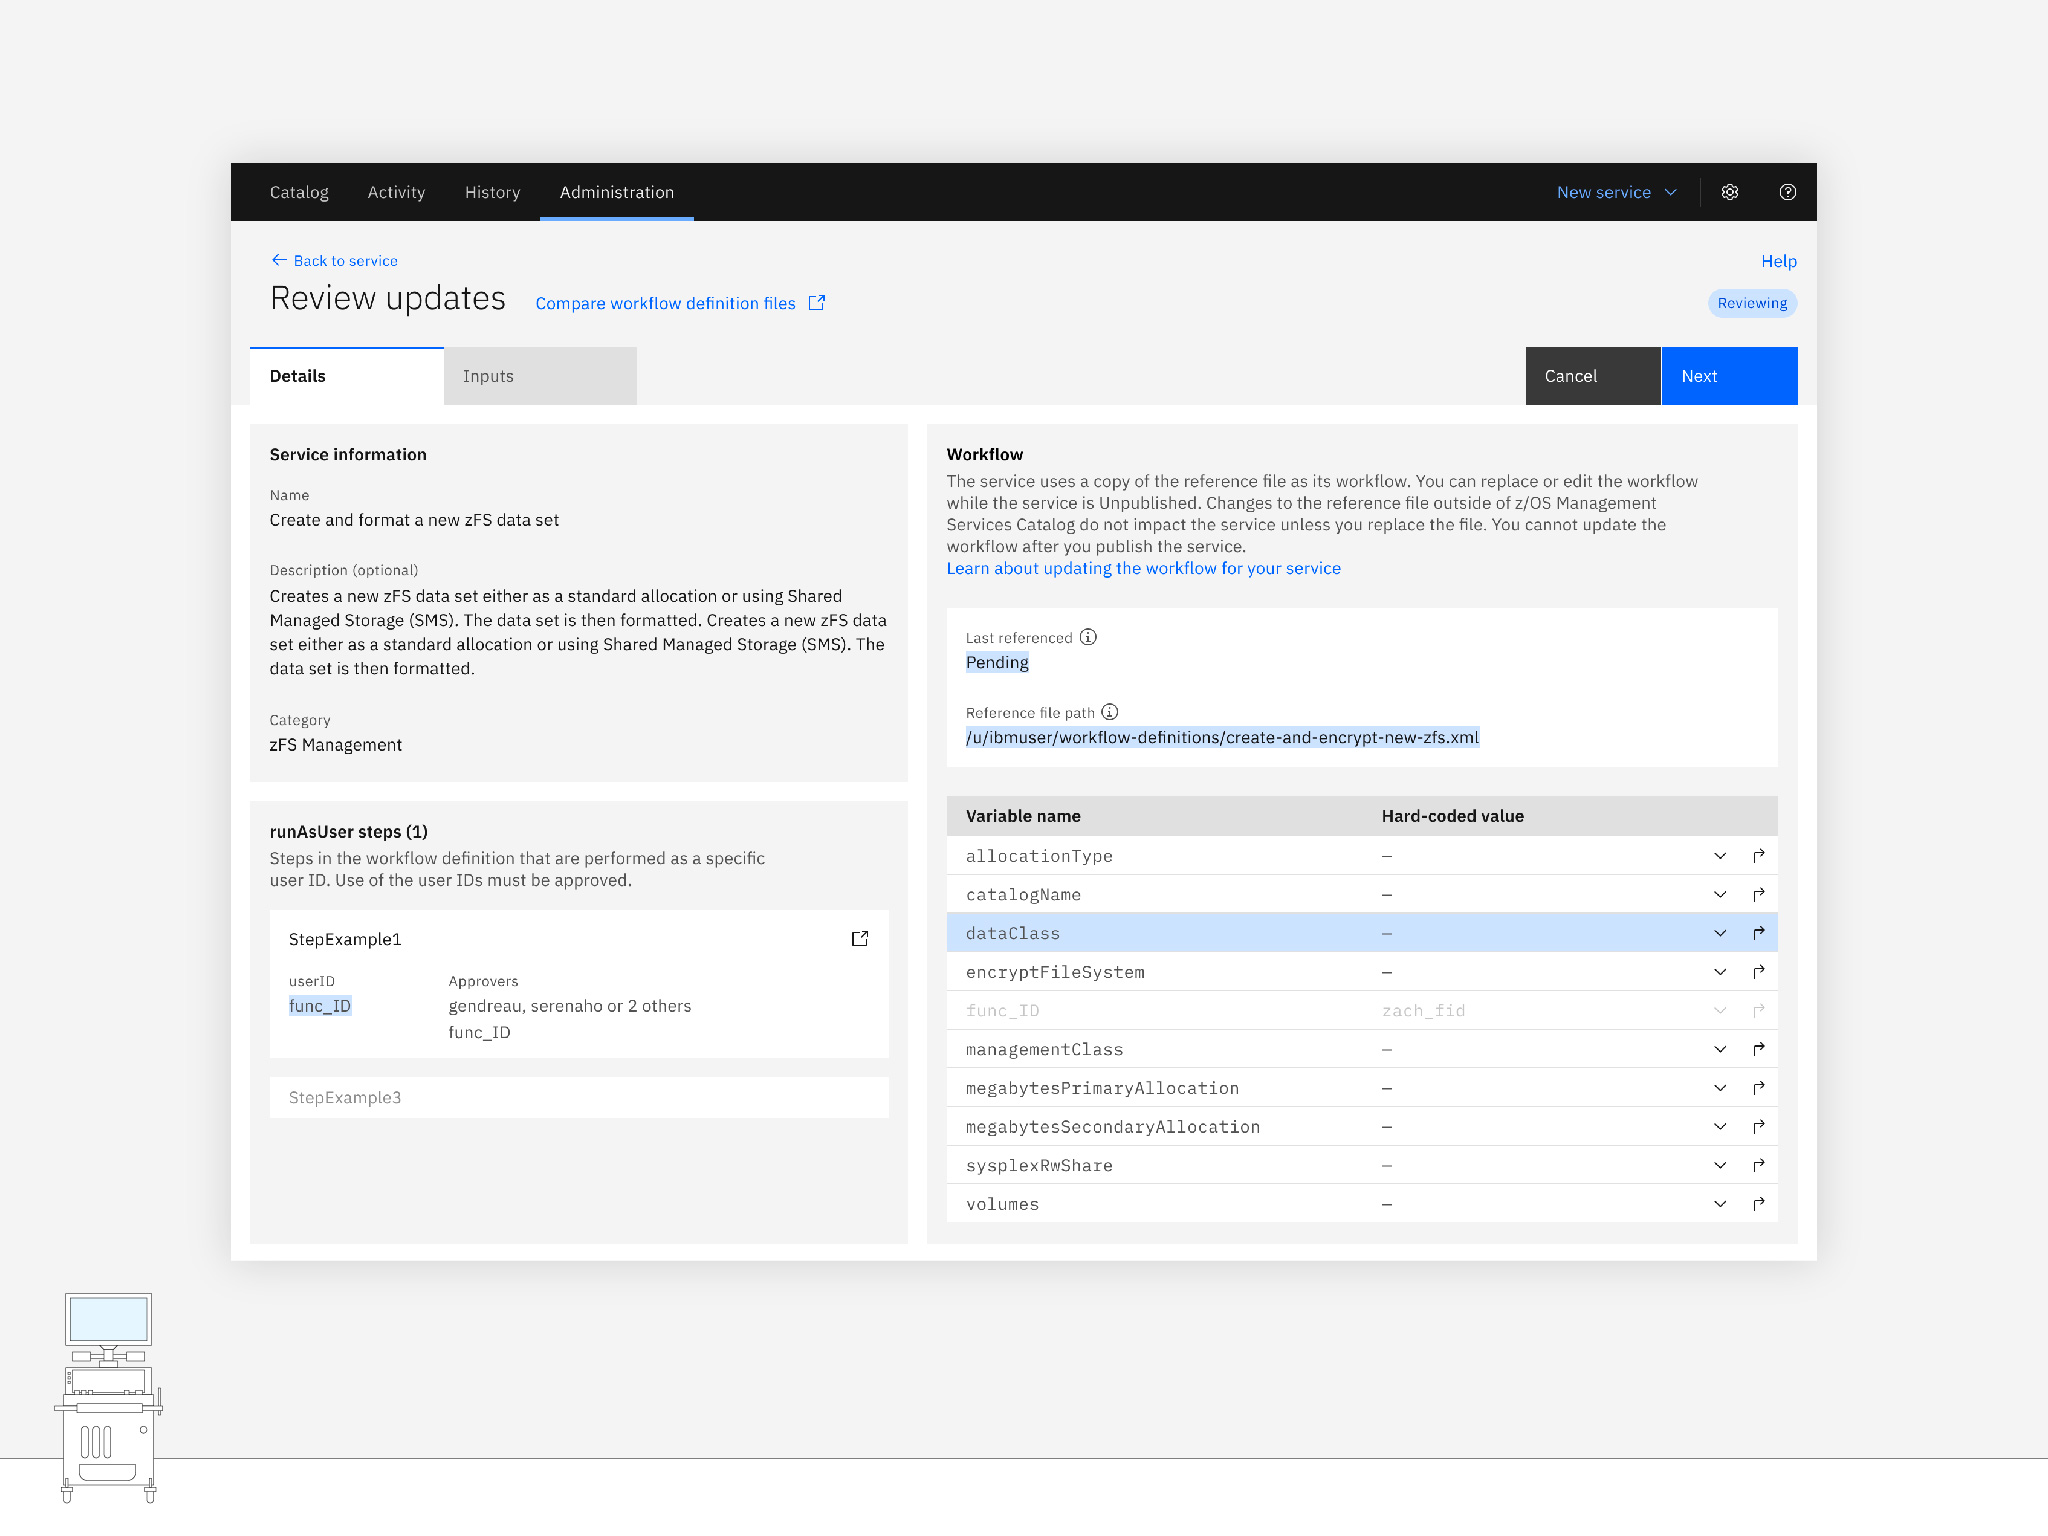Click the Cancel button
This screenshot has height=1536, width=2048.
click(x=1593, y=376)
